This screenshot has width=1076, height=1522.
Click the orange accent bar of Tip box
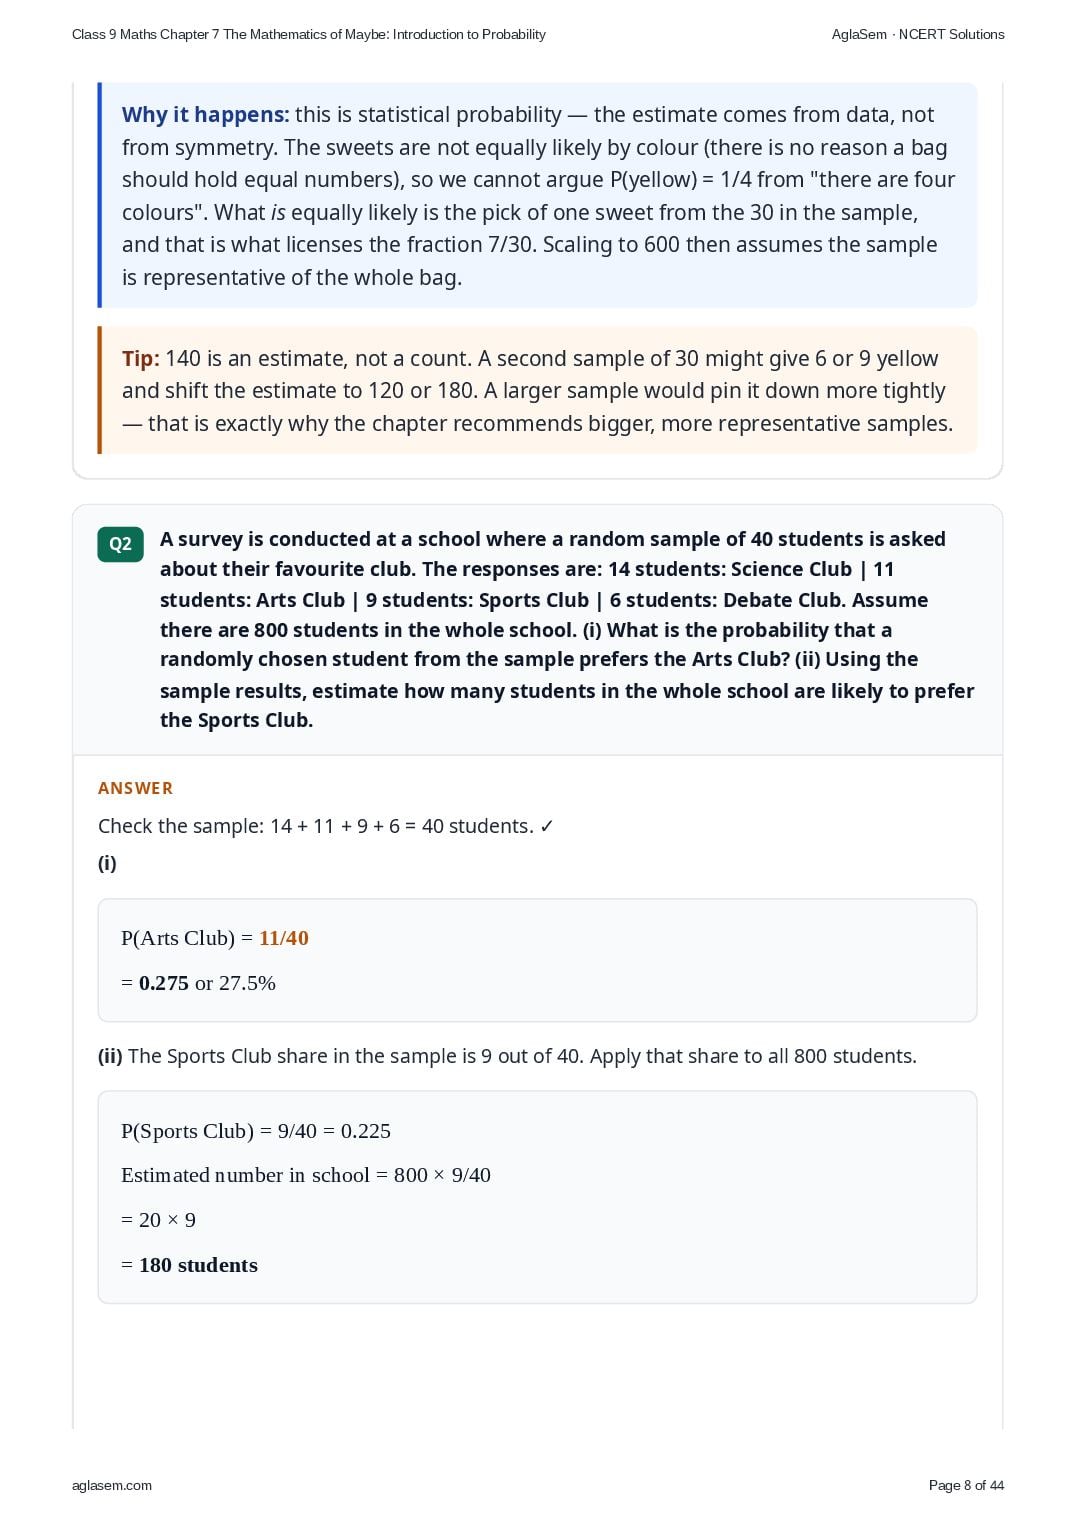point(100,390)
